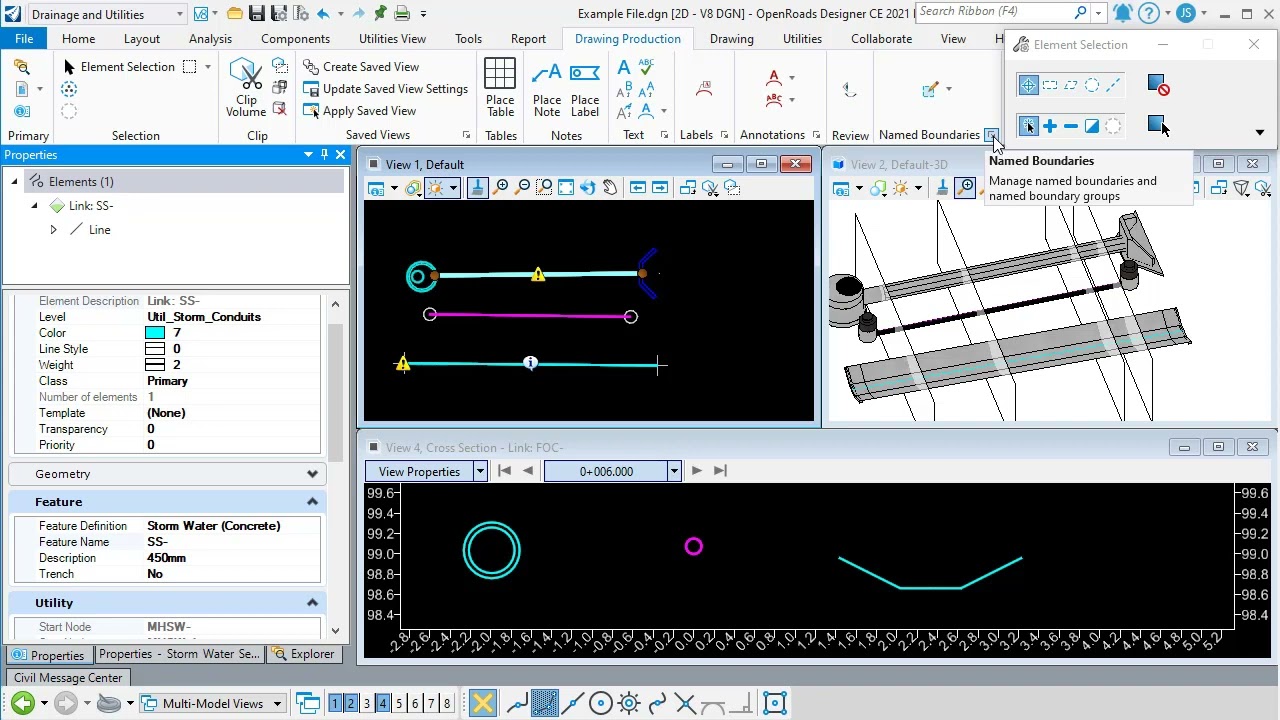1280x720 pixels.
Task: Click Apply Saved View
Action: (x=359, y=111)
